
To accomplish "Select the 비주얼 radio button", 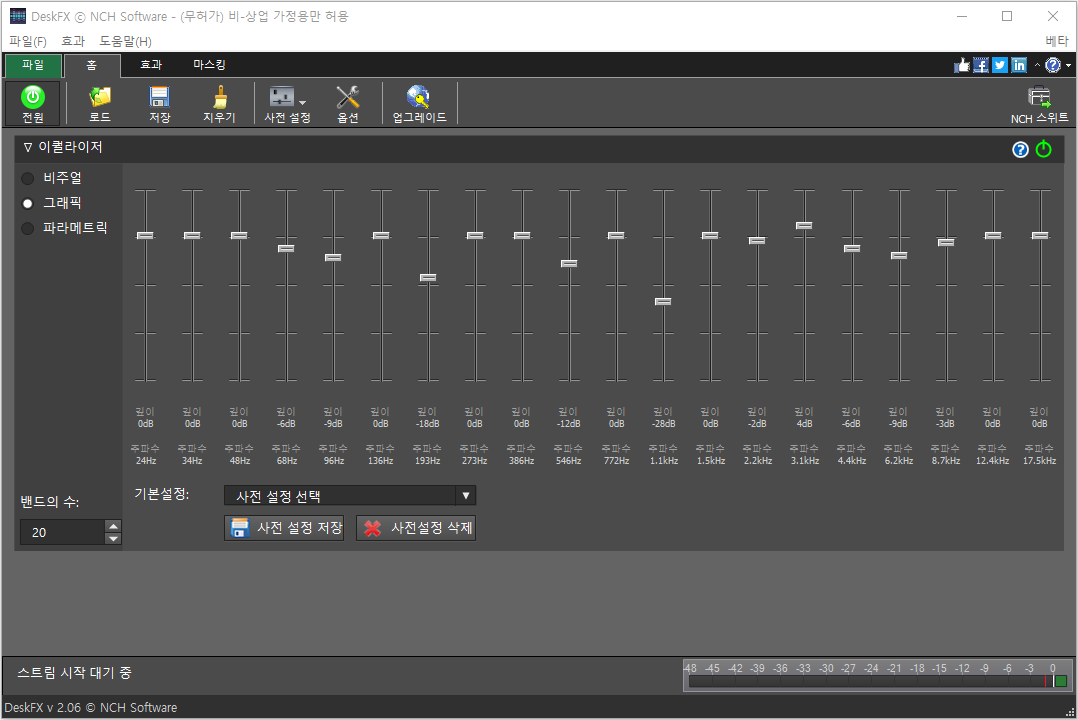I will pyautogui.click(x=28, y=178).
